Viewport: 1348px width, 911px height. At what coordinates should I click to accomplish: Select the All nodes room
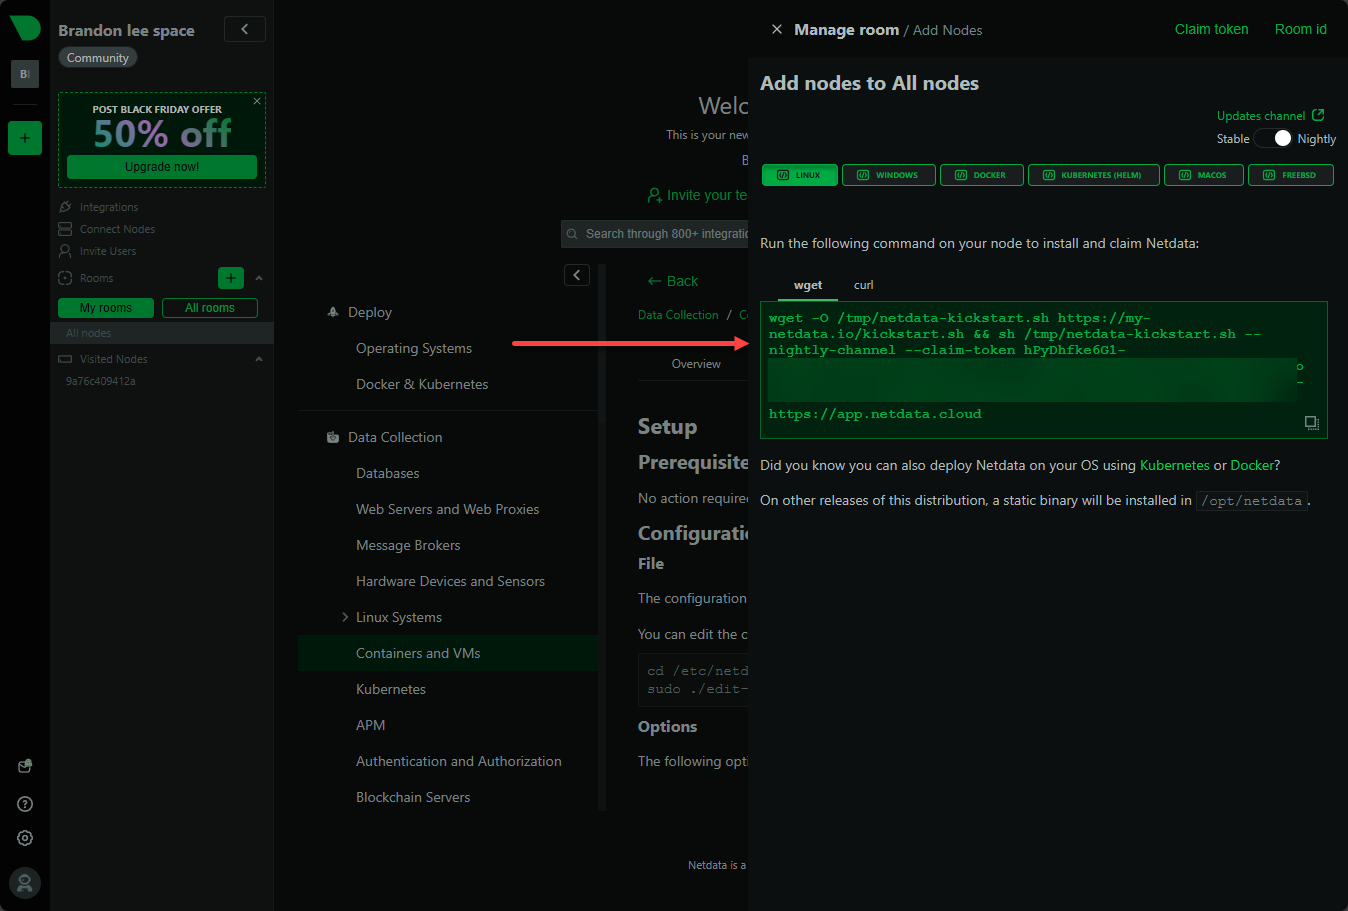pos(162,333)
